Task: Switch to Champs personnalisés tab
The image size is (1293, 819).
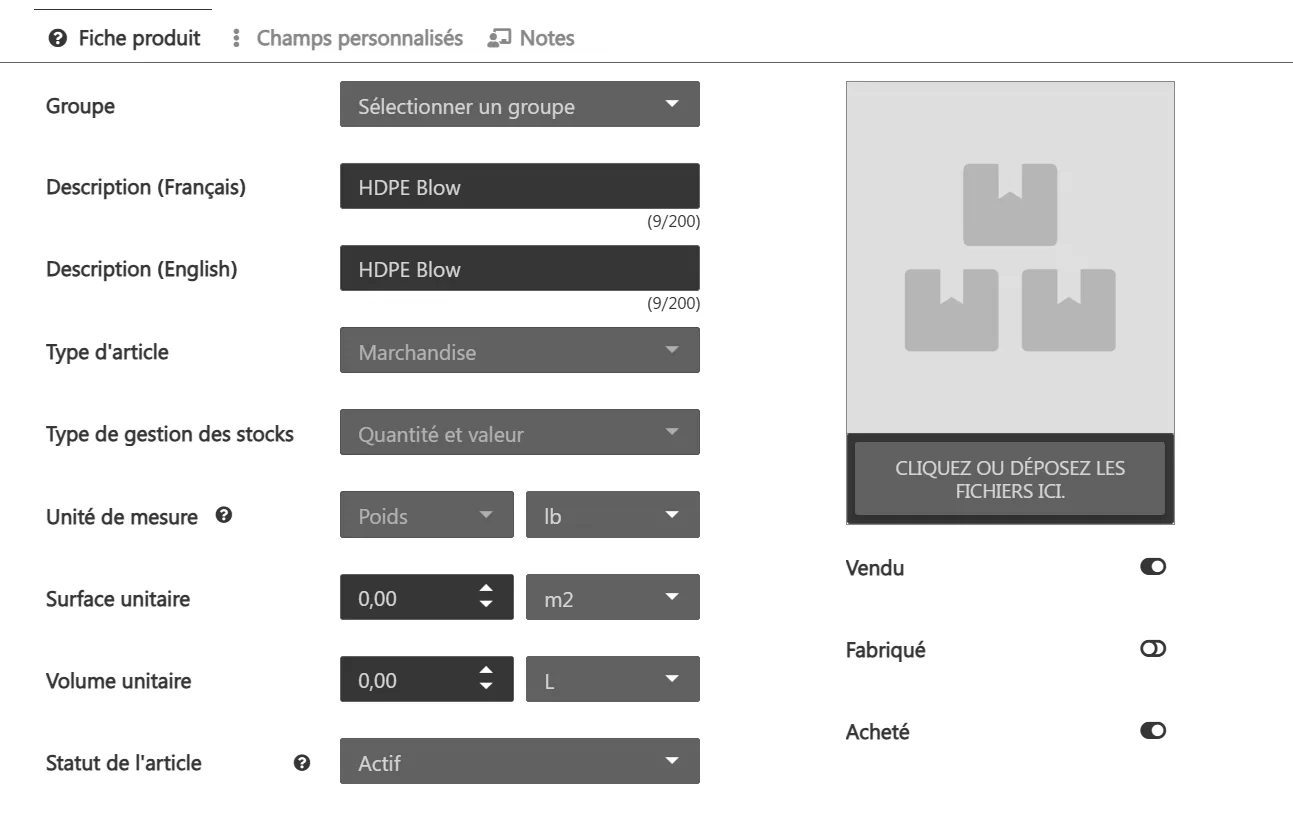Action: coord(347,38)
